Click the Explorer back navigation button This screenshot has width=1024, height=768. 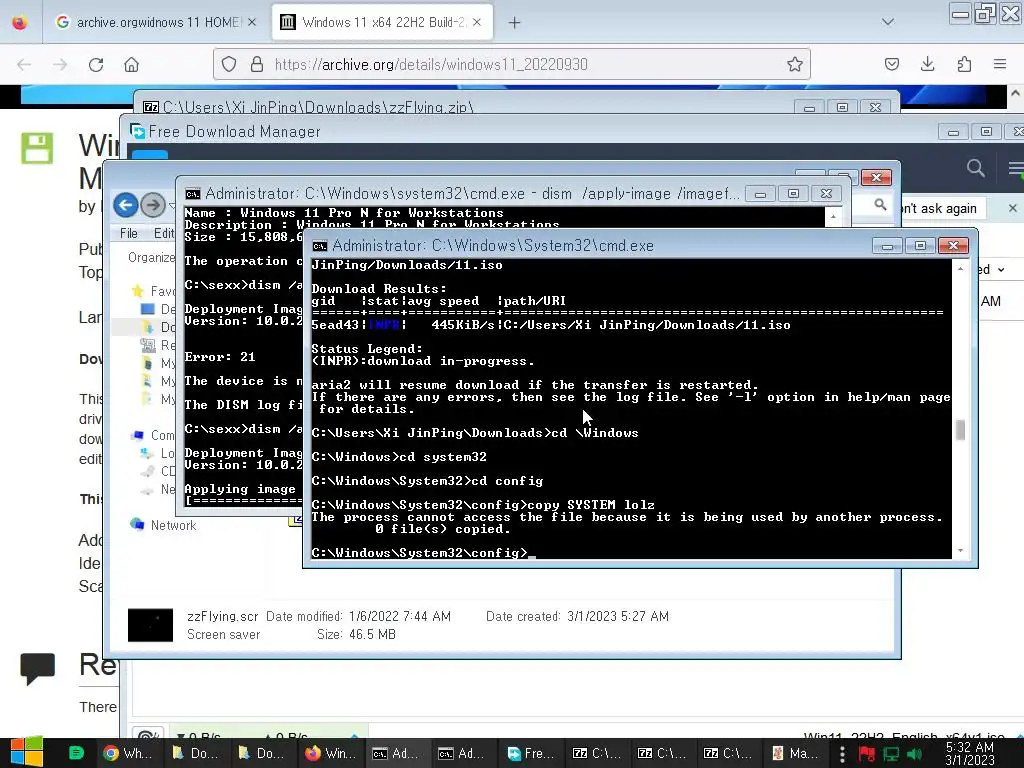click(126, 205)
